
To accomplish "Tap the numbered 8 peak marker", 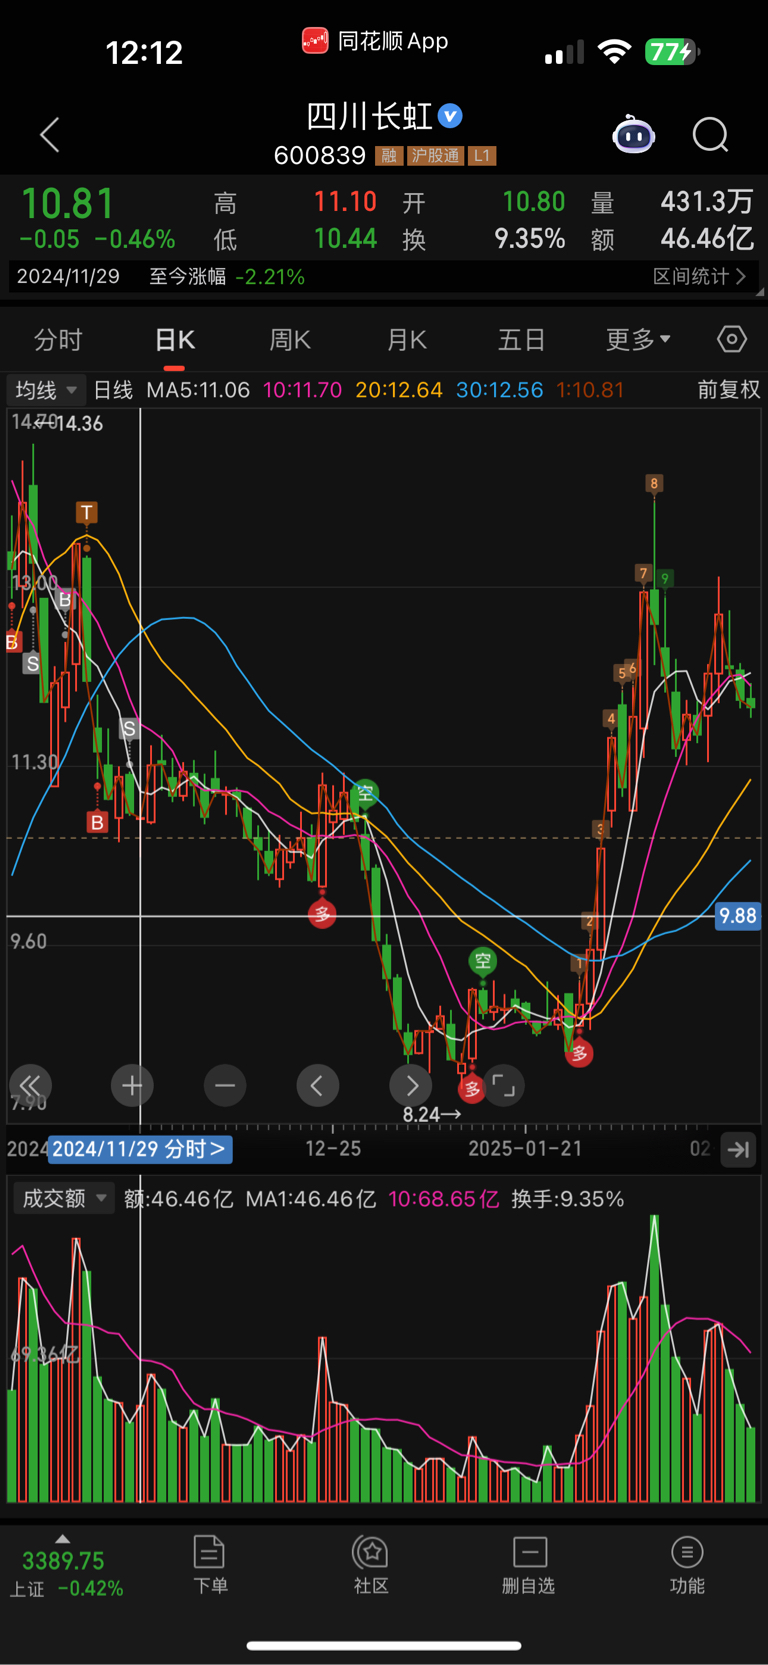I will (x=654, y=484).
